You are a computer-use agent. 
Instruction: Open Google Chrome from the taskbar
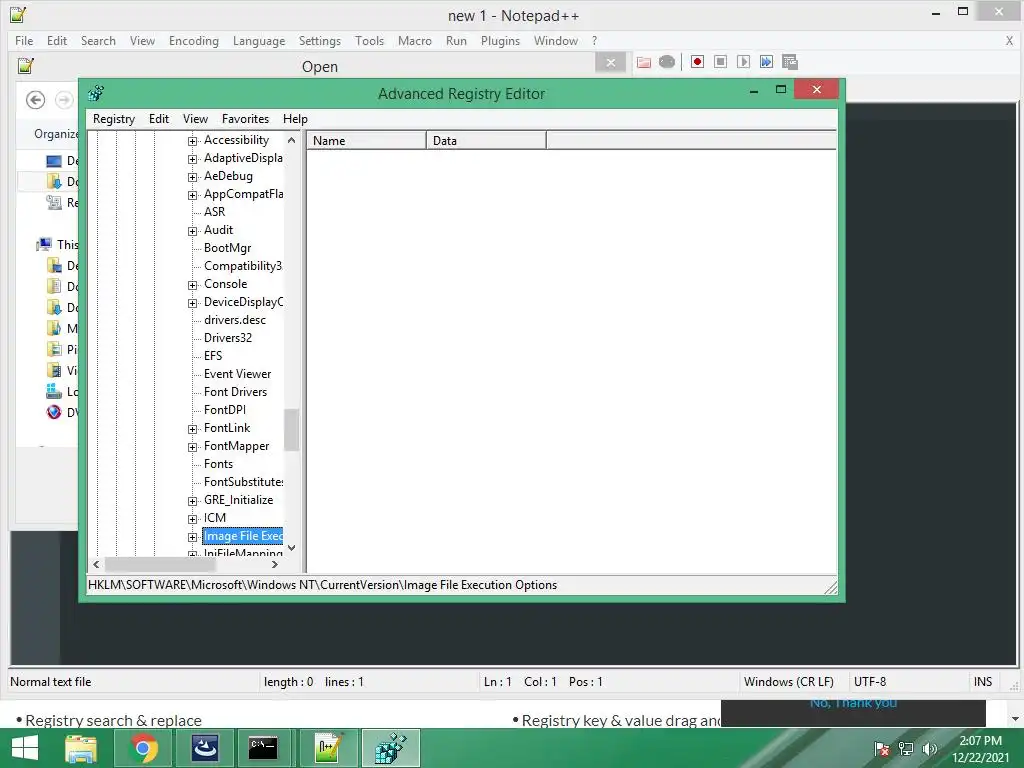[144, 748]
